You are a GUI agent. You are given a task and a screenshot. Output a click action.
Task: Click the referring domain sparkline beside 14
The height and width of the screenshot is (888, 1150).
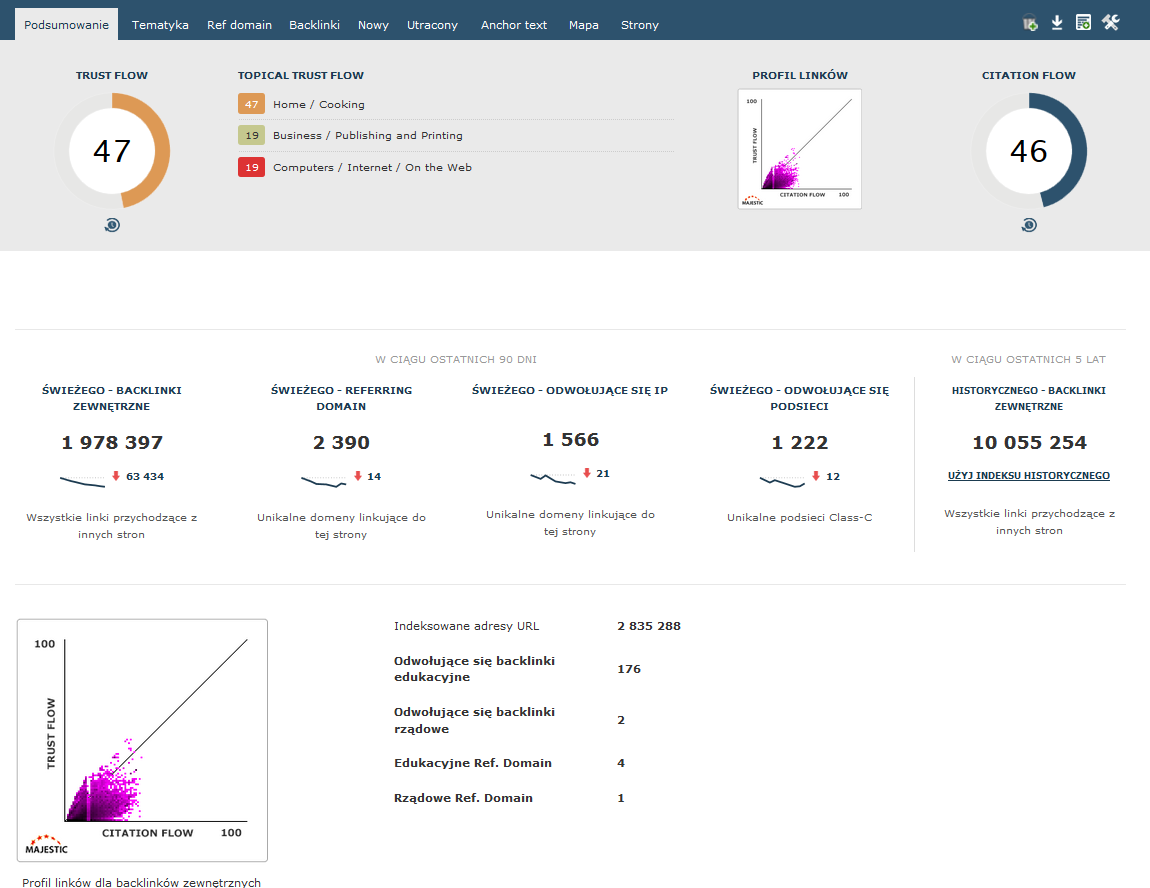pyautogui.click(x=323, y=481)
